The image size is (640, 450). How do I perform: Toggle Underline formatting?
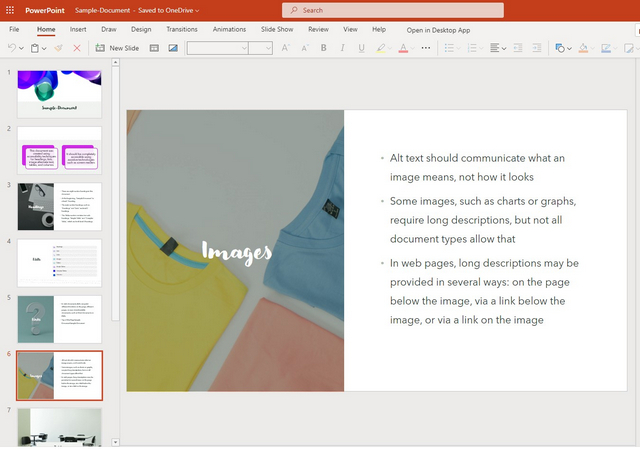pyautogui.click(x=361, y=48)
